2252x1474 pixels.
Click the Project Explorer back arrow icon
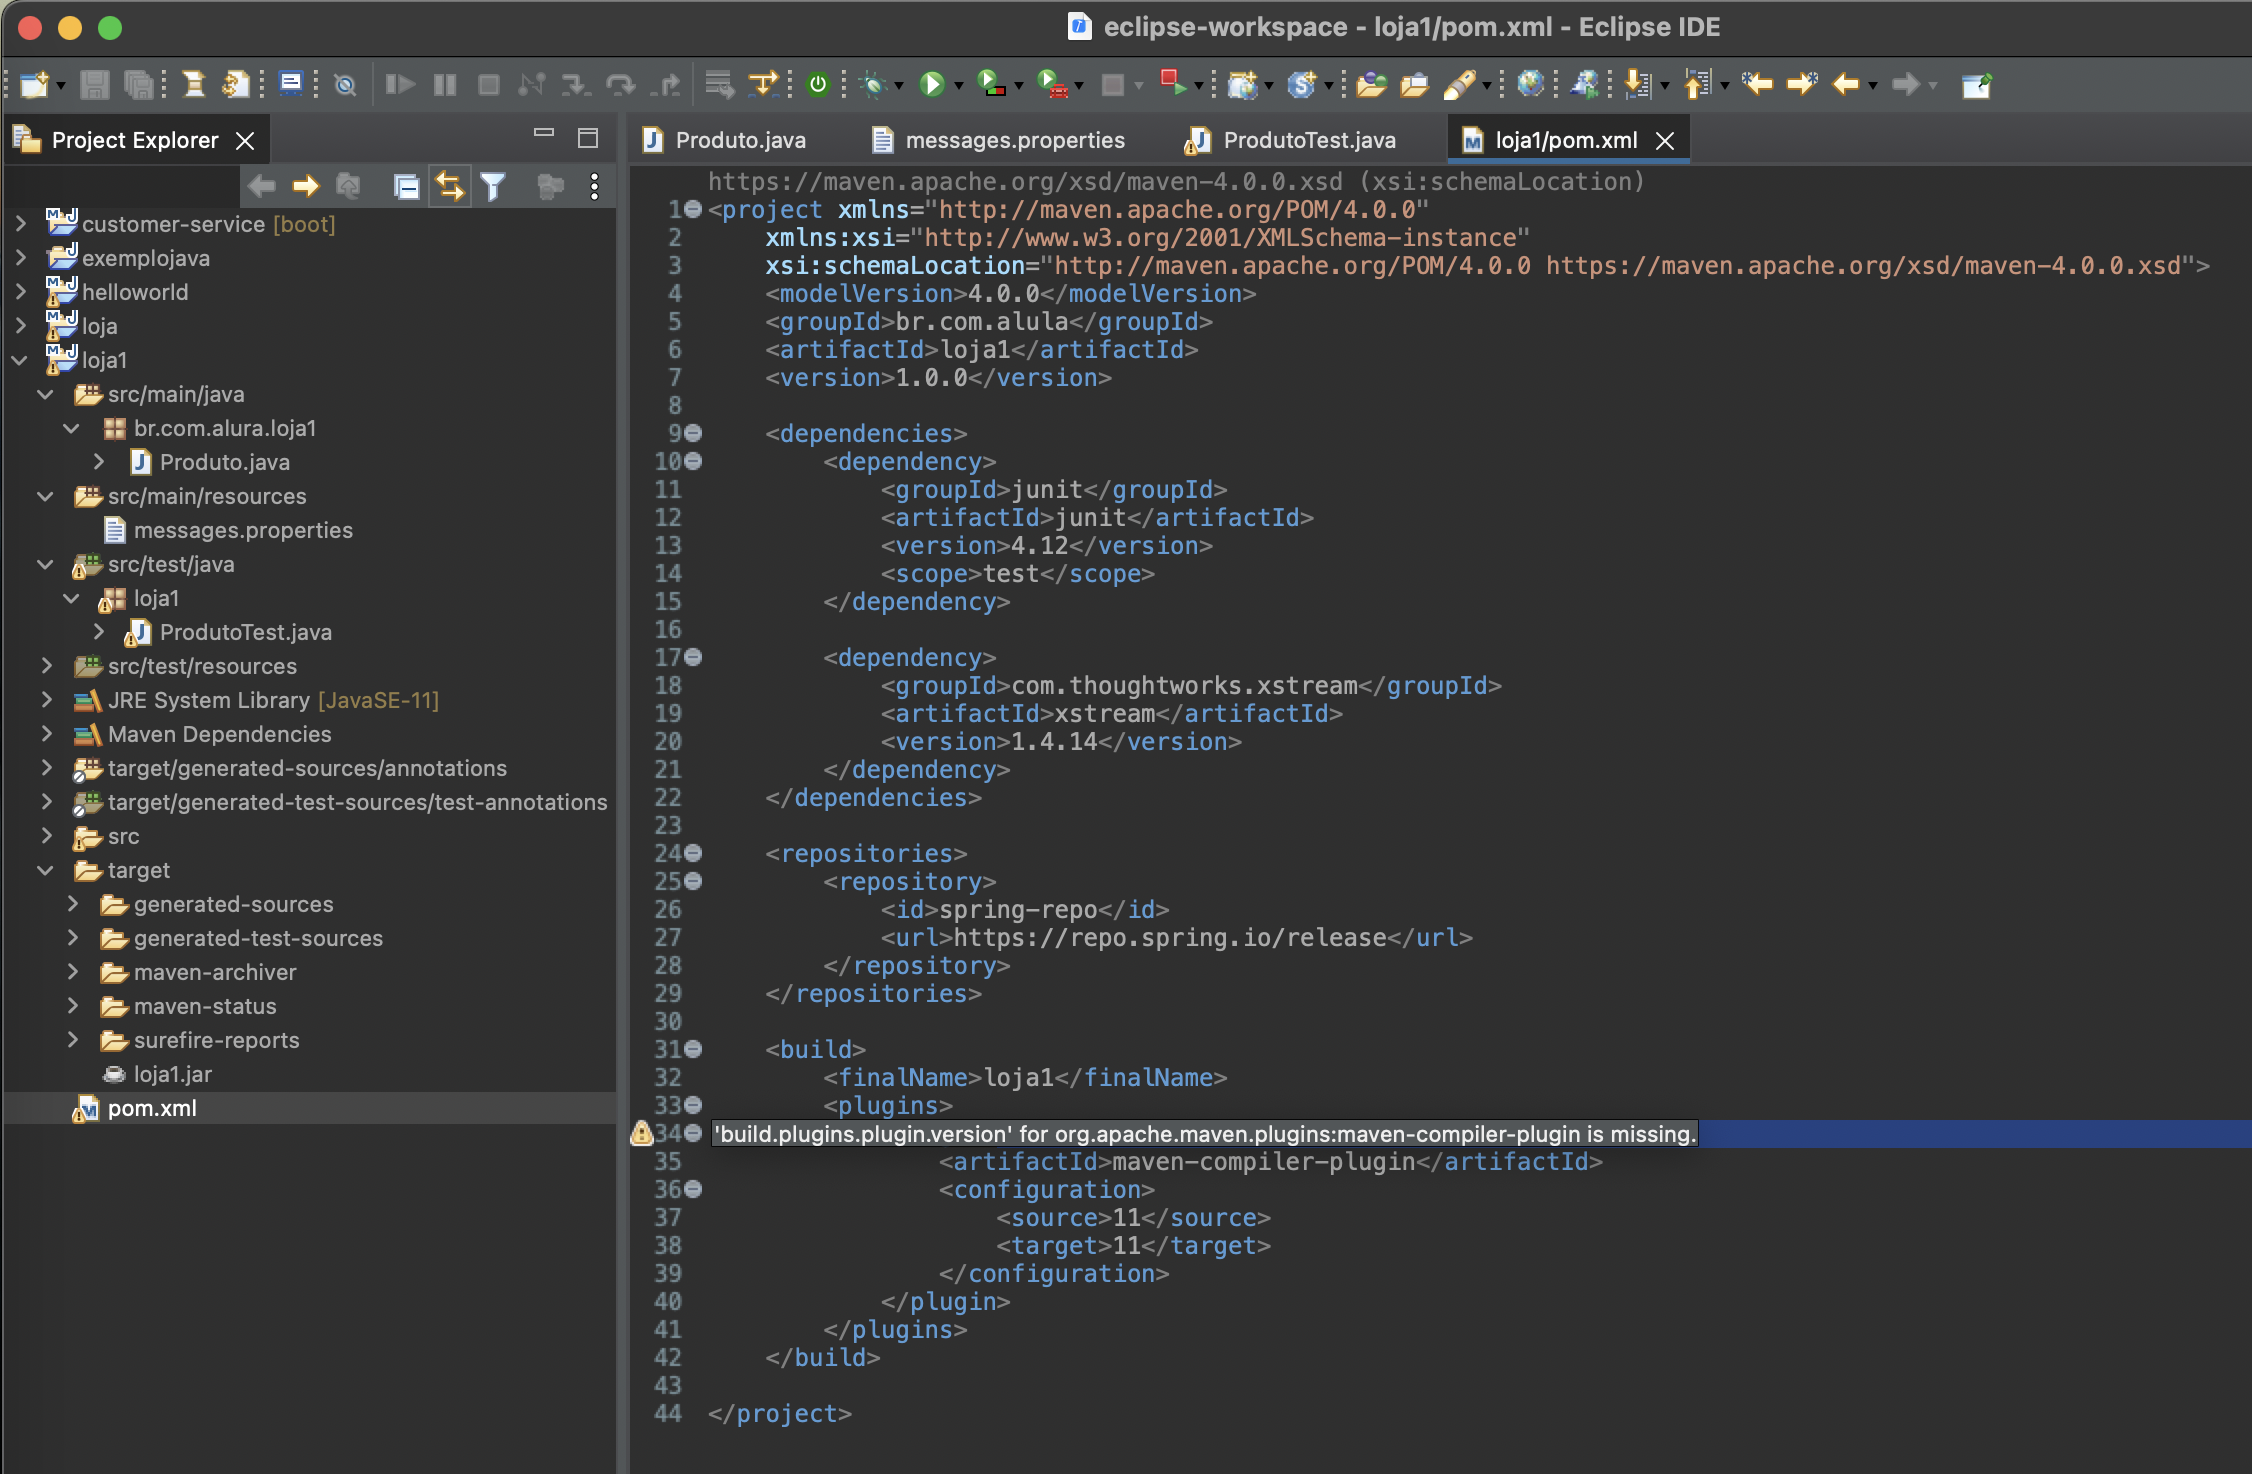pos(262,186)
